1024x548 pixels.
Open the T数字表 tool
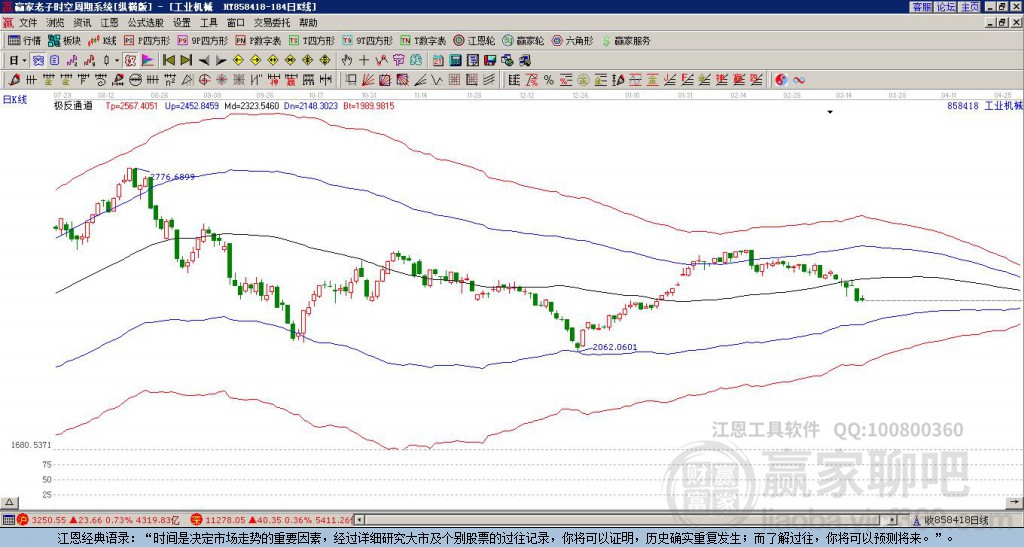423,40
